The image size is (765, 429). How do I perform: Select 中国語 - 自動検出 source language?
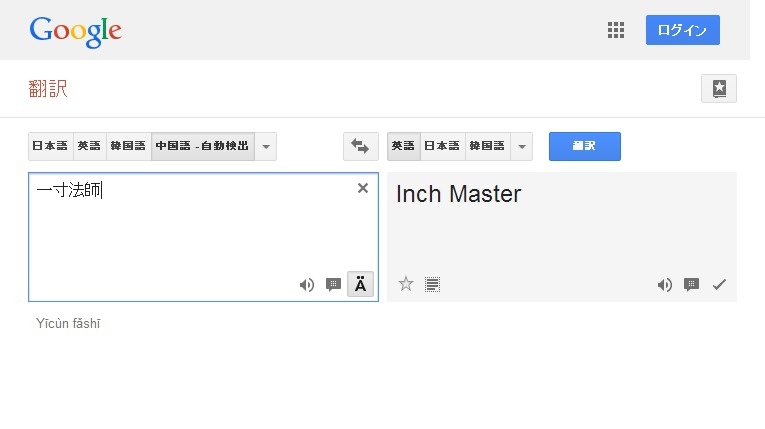[x=203, y=146]
